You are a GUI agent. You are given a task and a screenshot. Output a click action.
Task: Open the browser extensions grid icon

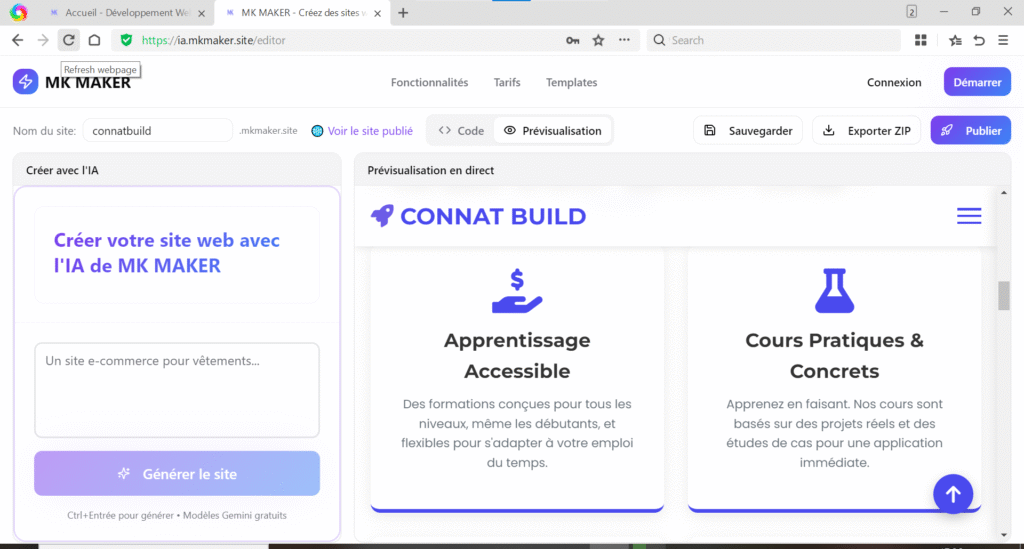[x=921, y=40]
